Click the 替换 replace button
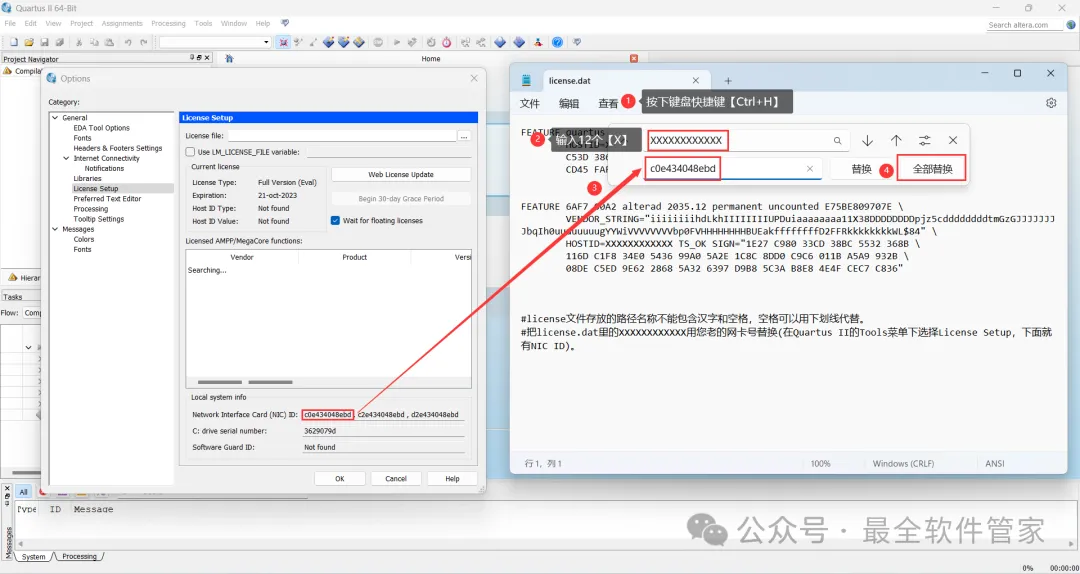 tap(862, 169)
